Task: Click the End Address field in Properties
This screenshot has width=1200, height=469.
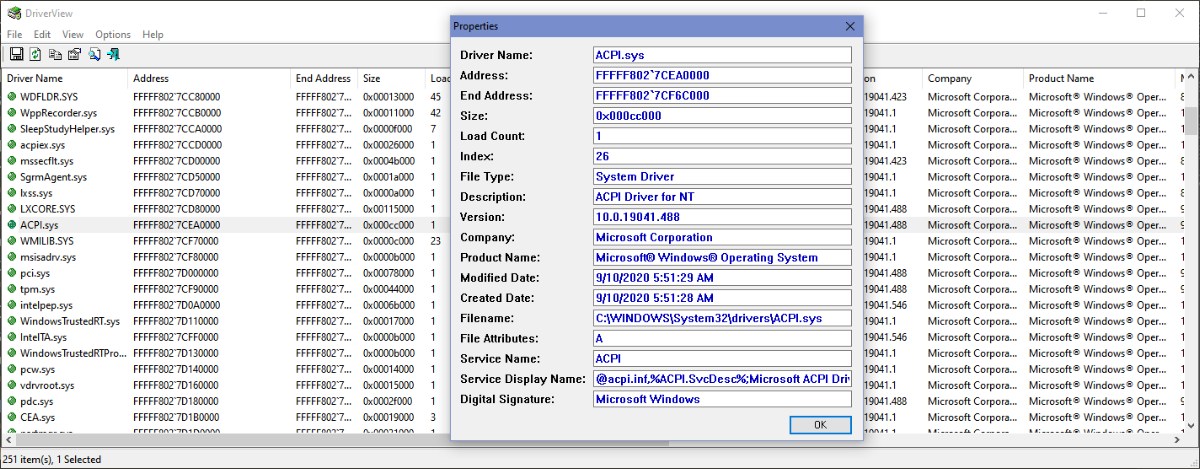Action: tap(722, 95)
